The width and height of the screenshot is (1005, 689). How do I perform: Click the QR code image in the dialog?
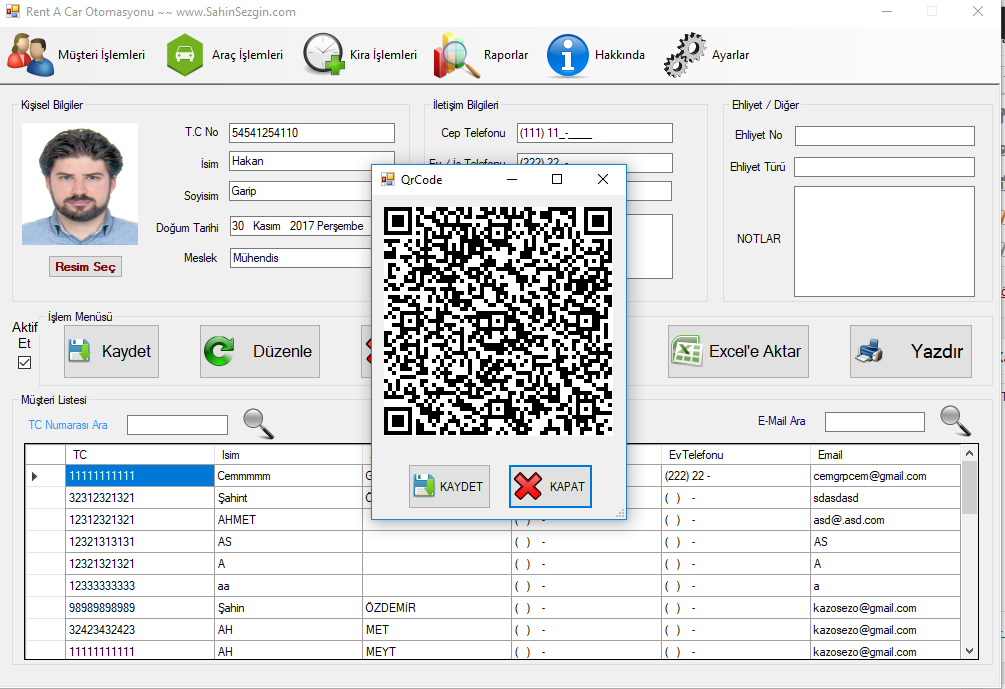click(498, 321)
